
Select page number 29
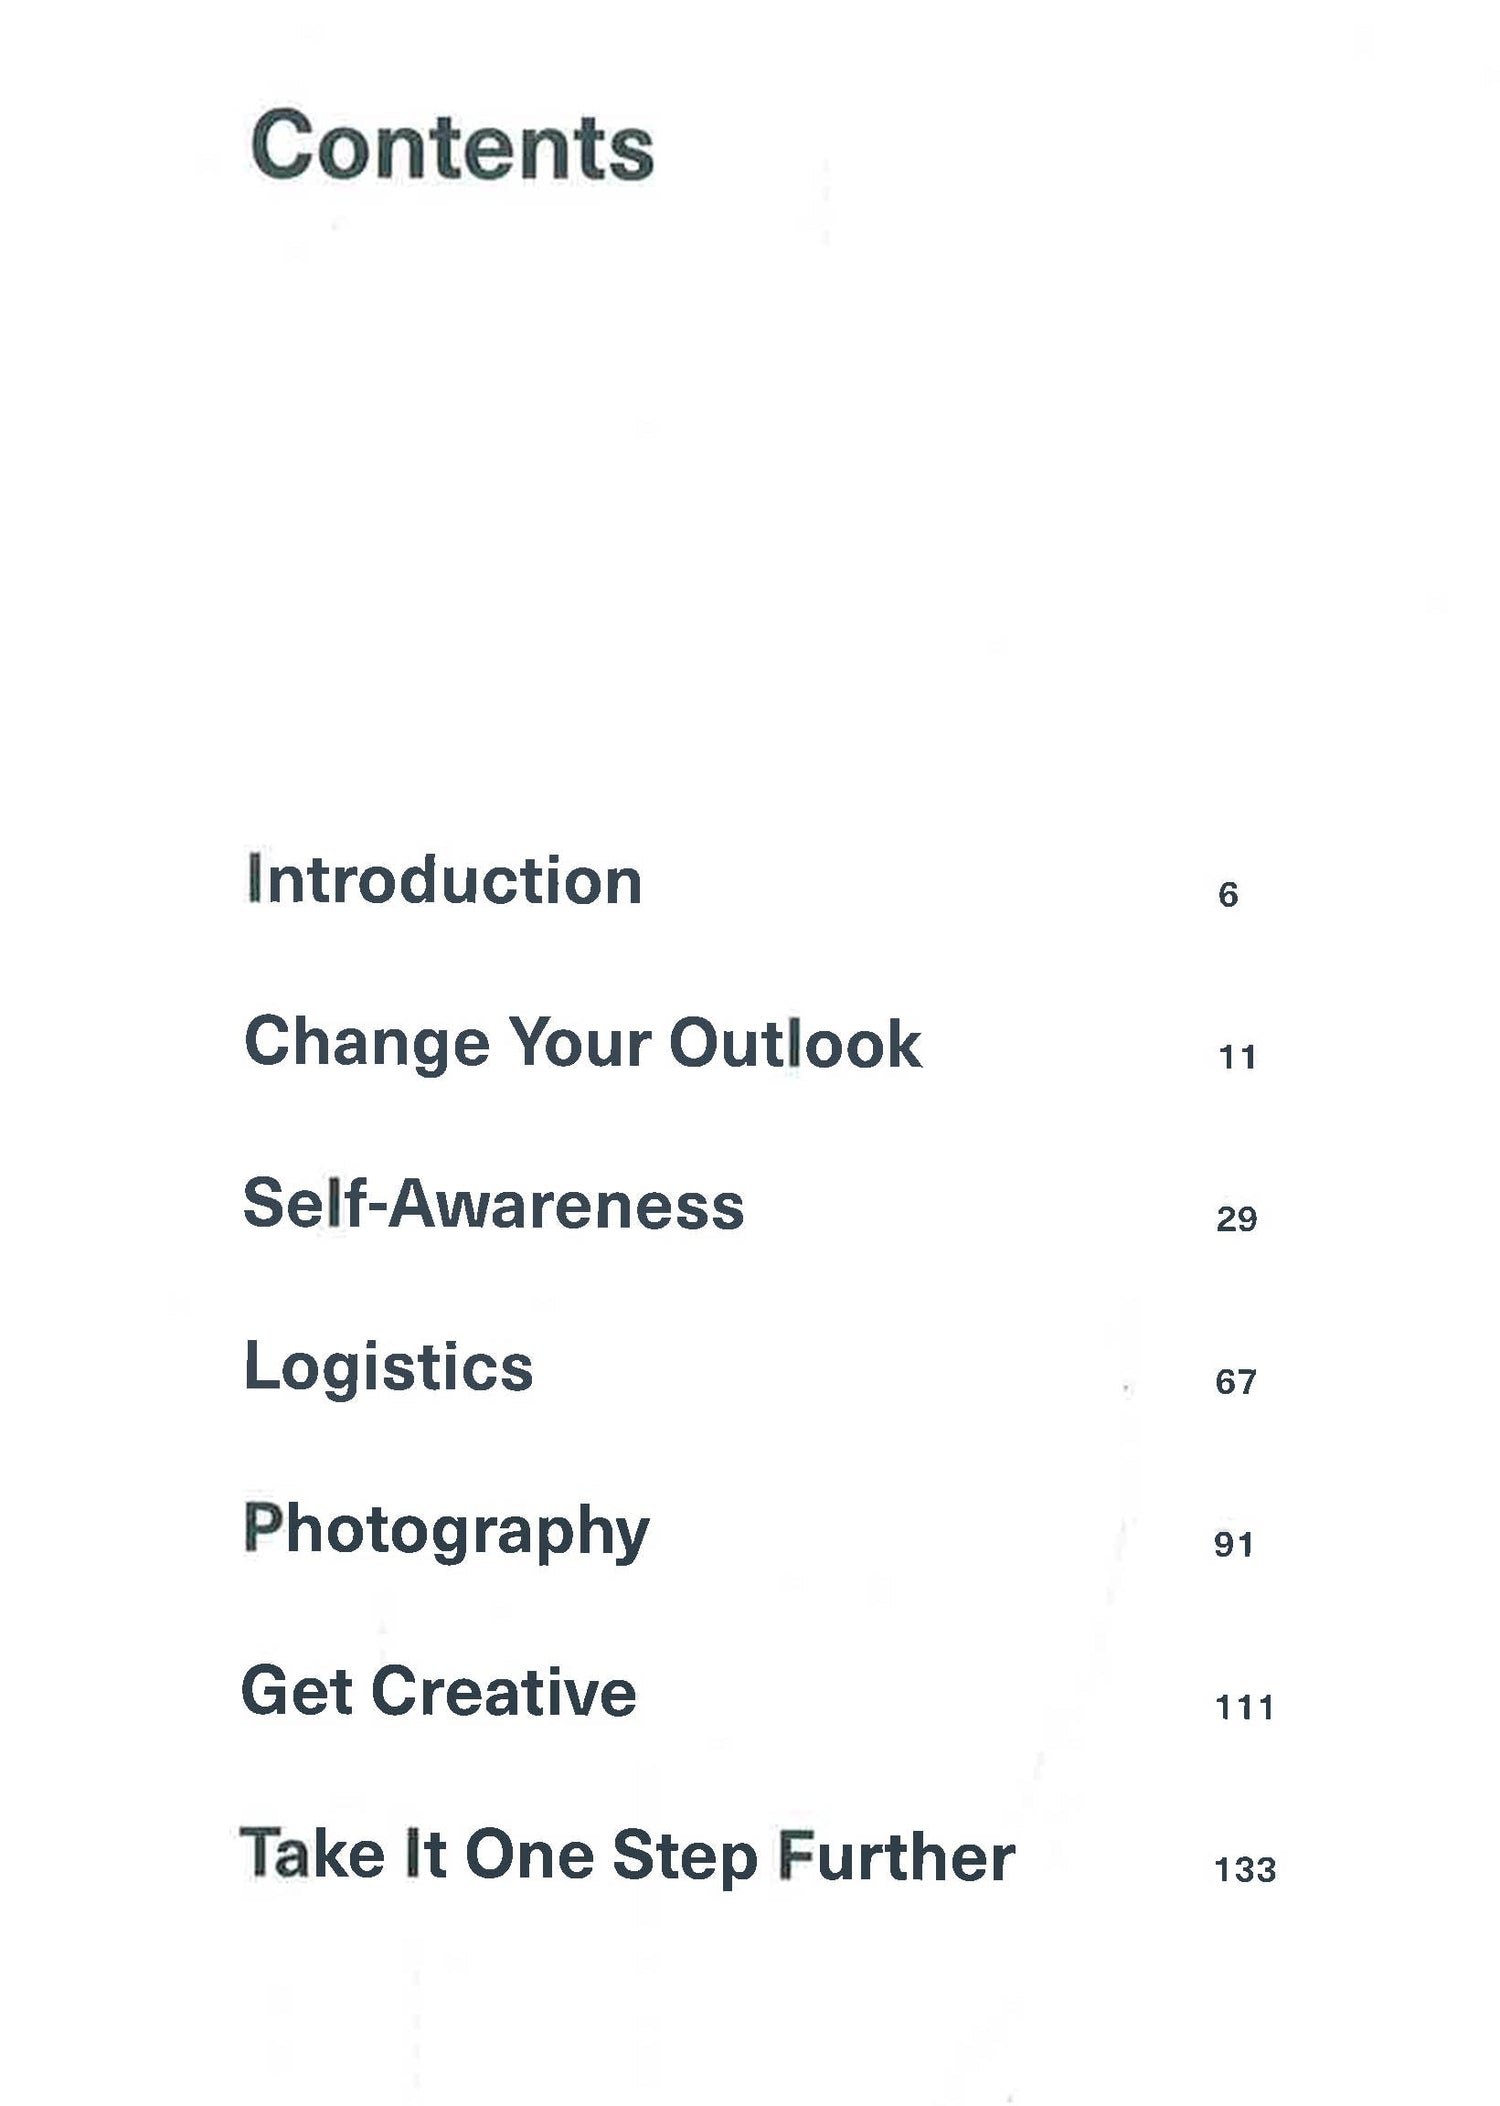tap(1236, 1219)
